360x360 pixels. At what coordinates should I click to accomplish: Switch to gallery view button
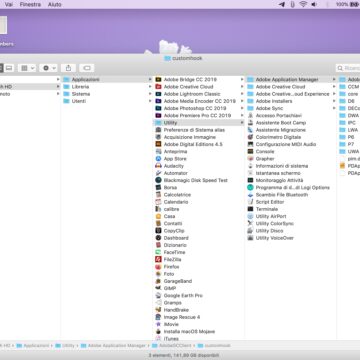(9, 68)
